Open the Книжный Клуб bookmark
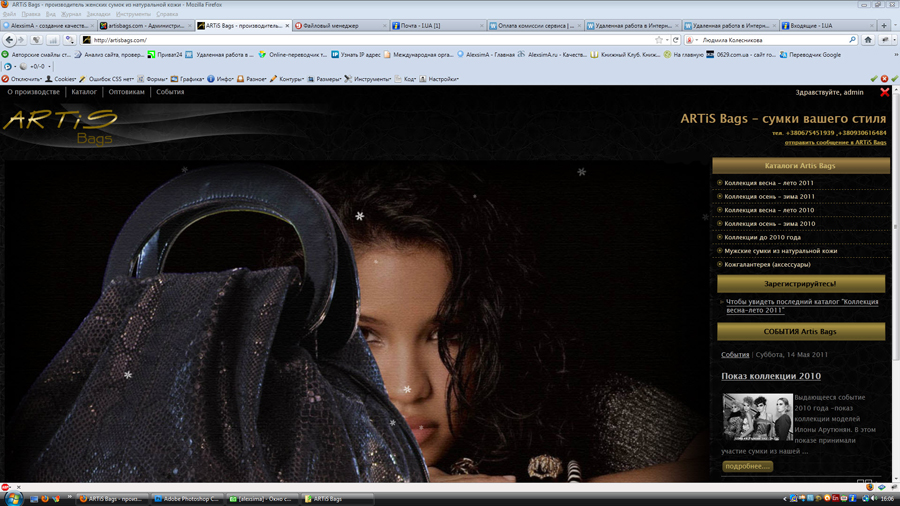900x506 pixels. click(625, 55)
